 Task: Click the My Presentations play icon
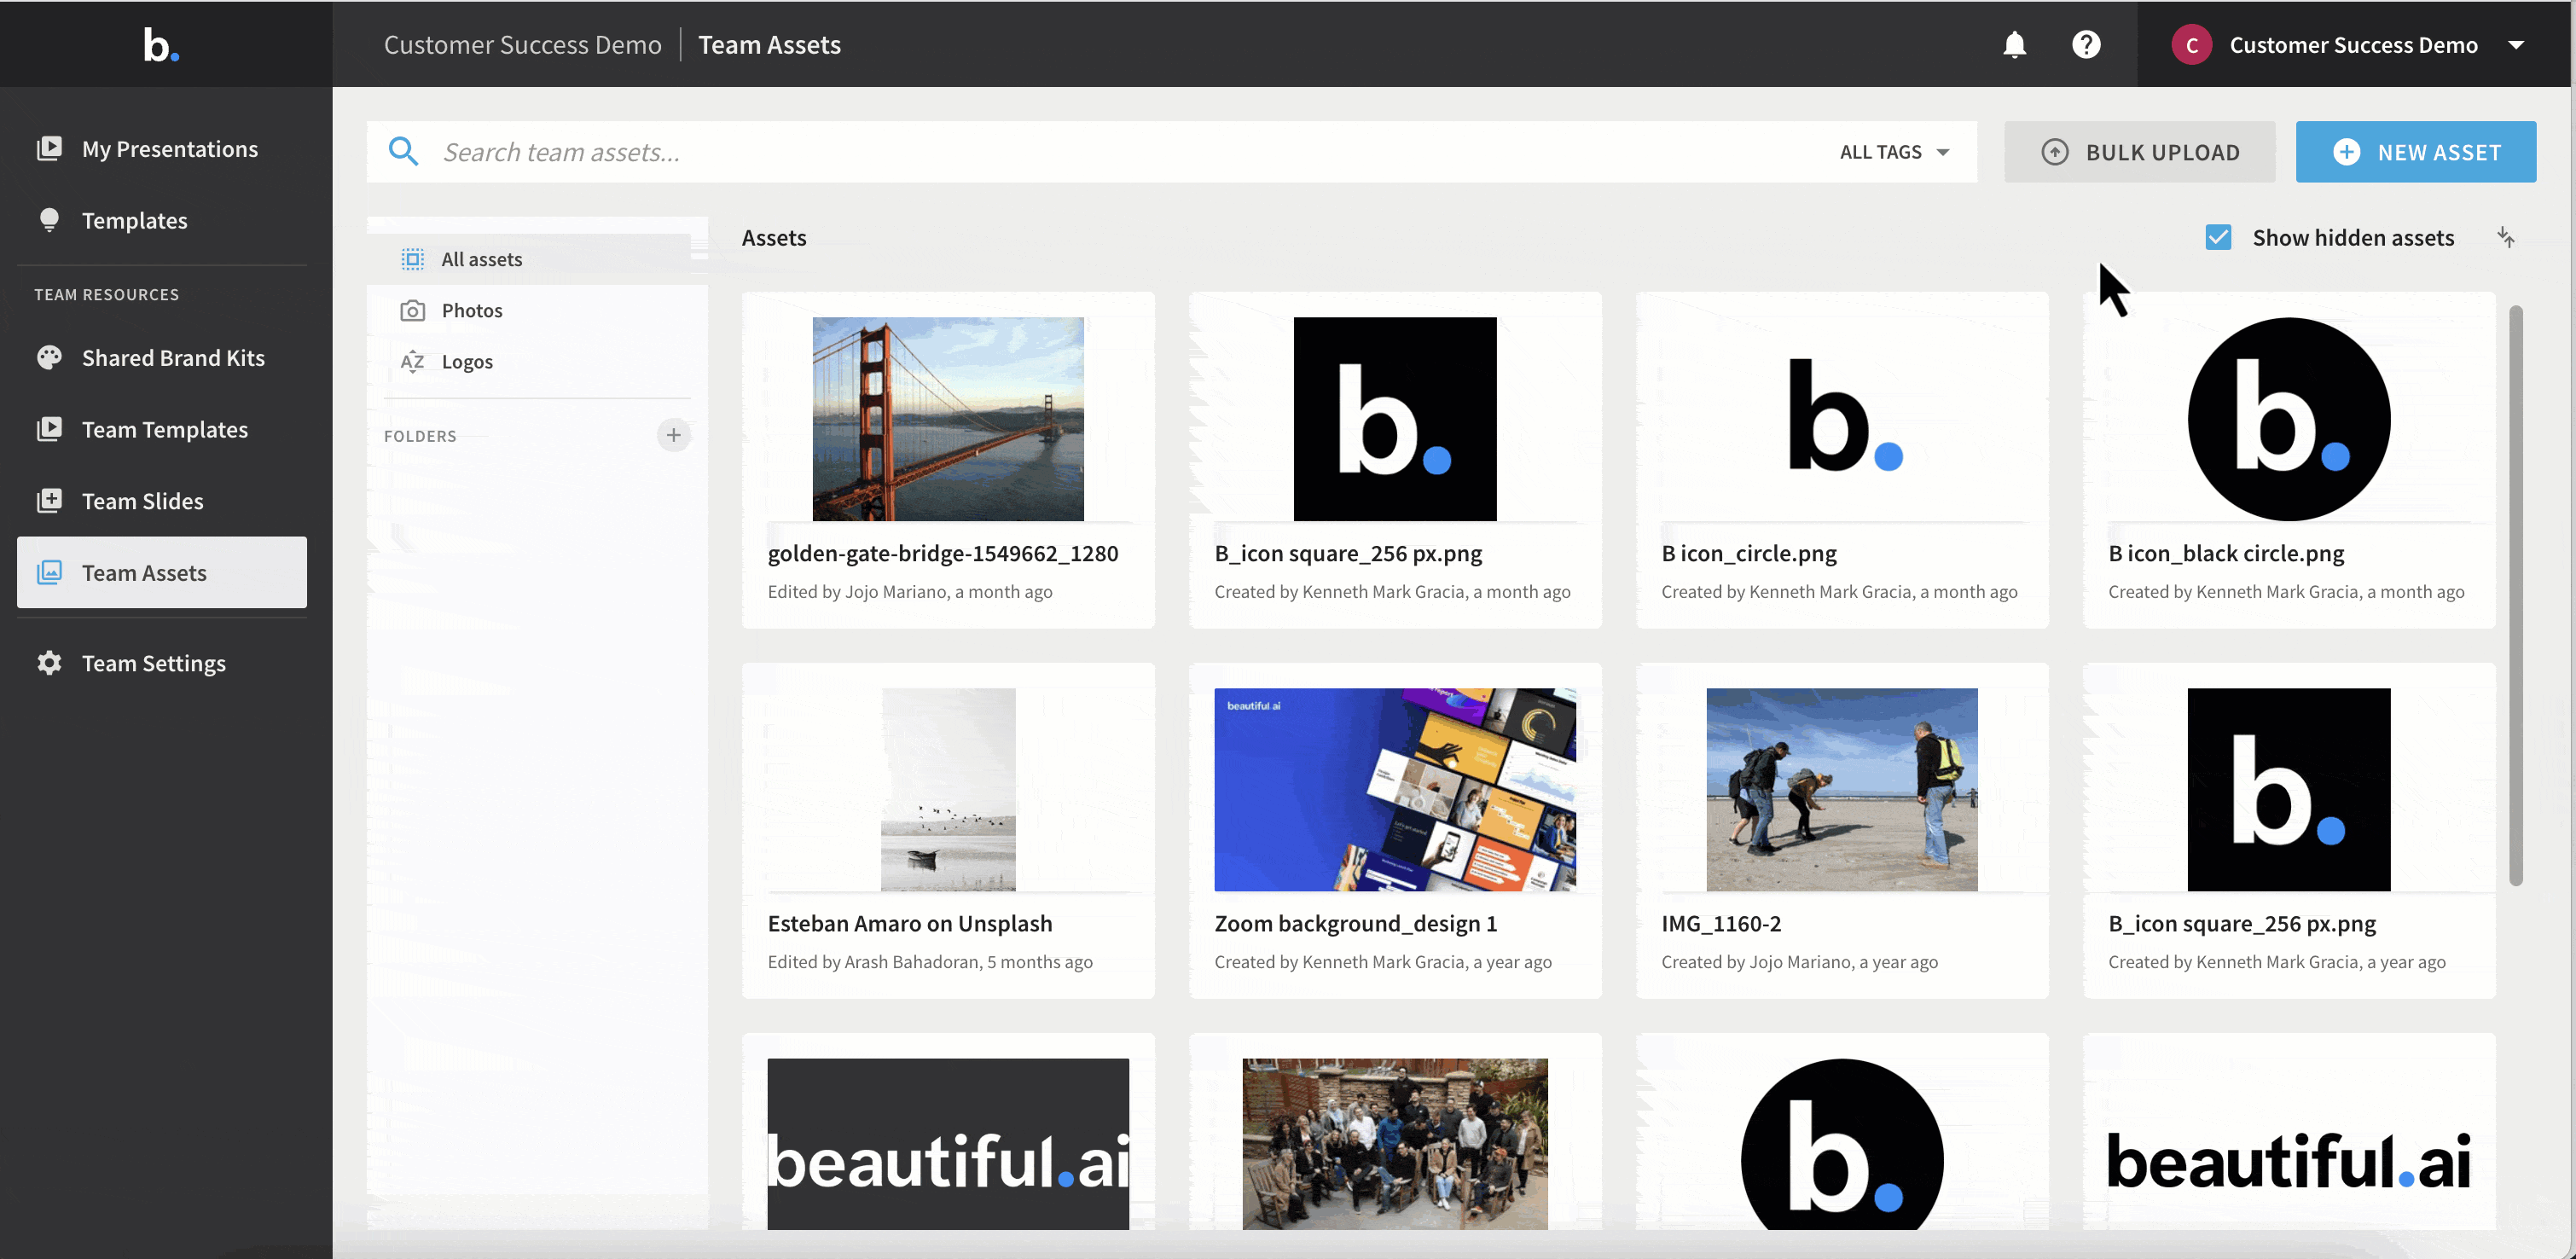coord(49,149)
